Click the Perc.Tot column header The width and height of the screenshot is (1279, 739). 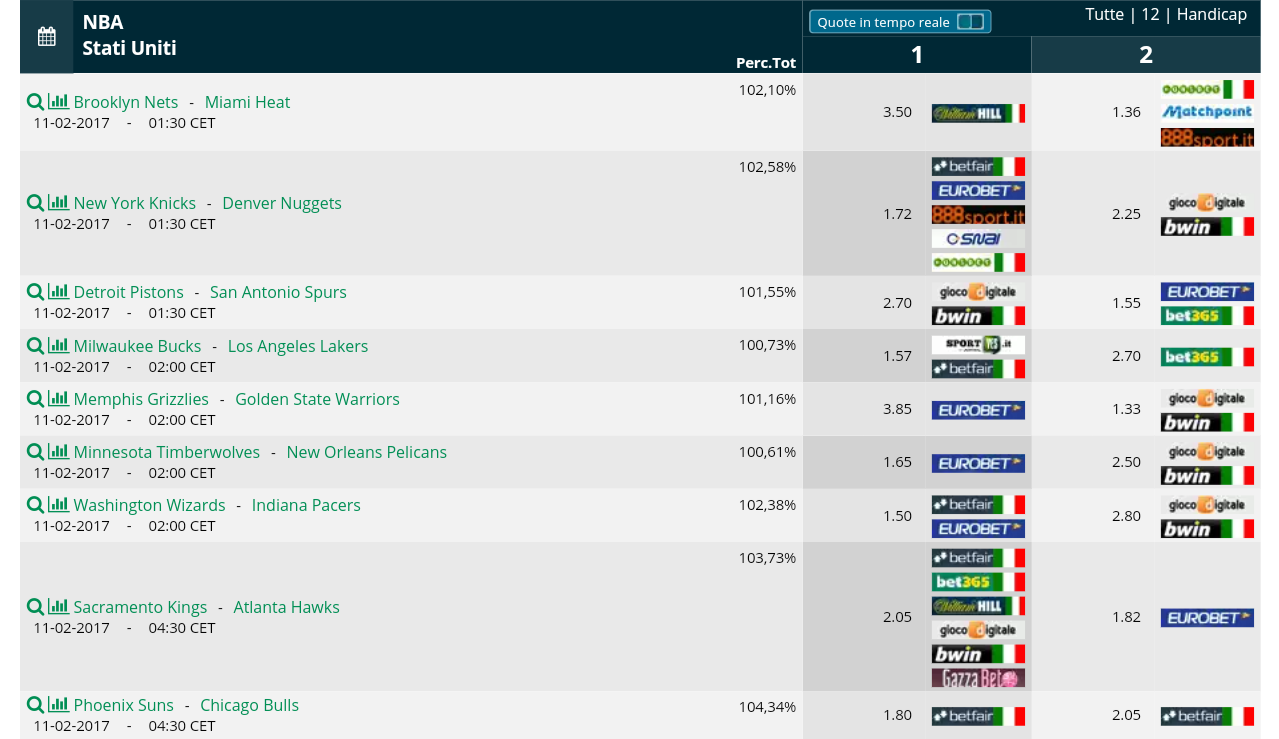coord(766,63)
